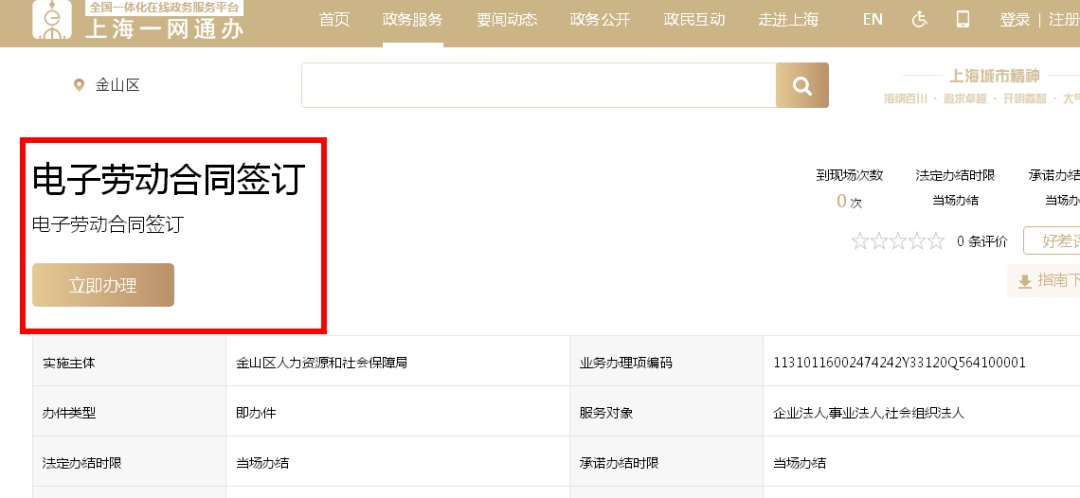Rate with the fifth star icon
The width and height of the screenshot is (1080, 498).
pos(936,241)
